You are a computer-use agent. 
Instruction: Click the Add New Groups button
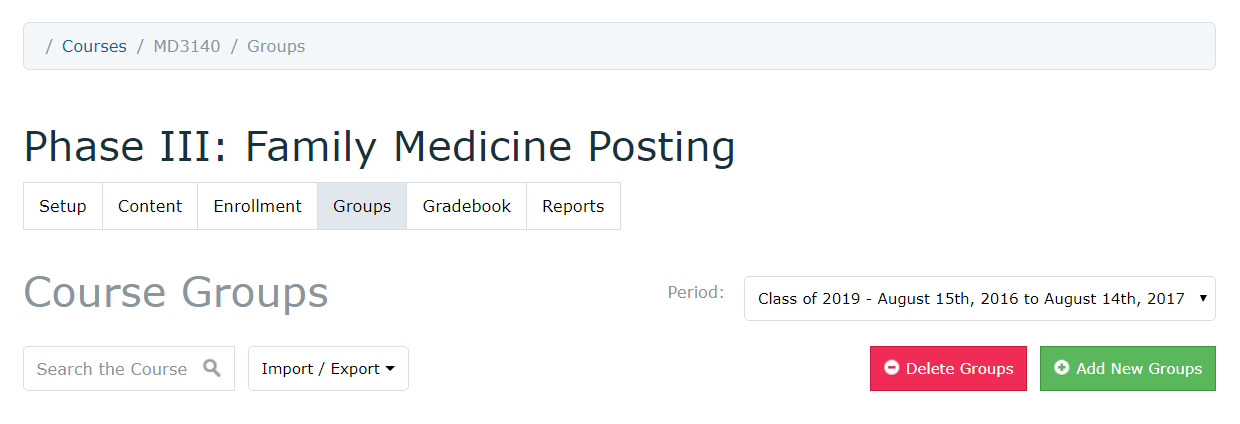1128,369
